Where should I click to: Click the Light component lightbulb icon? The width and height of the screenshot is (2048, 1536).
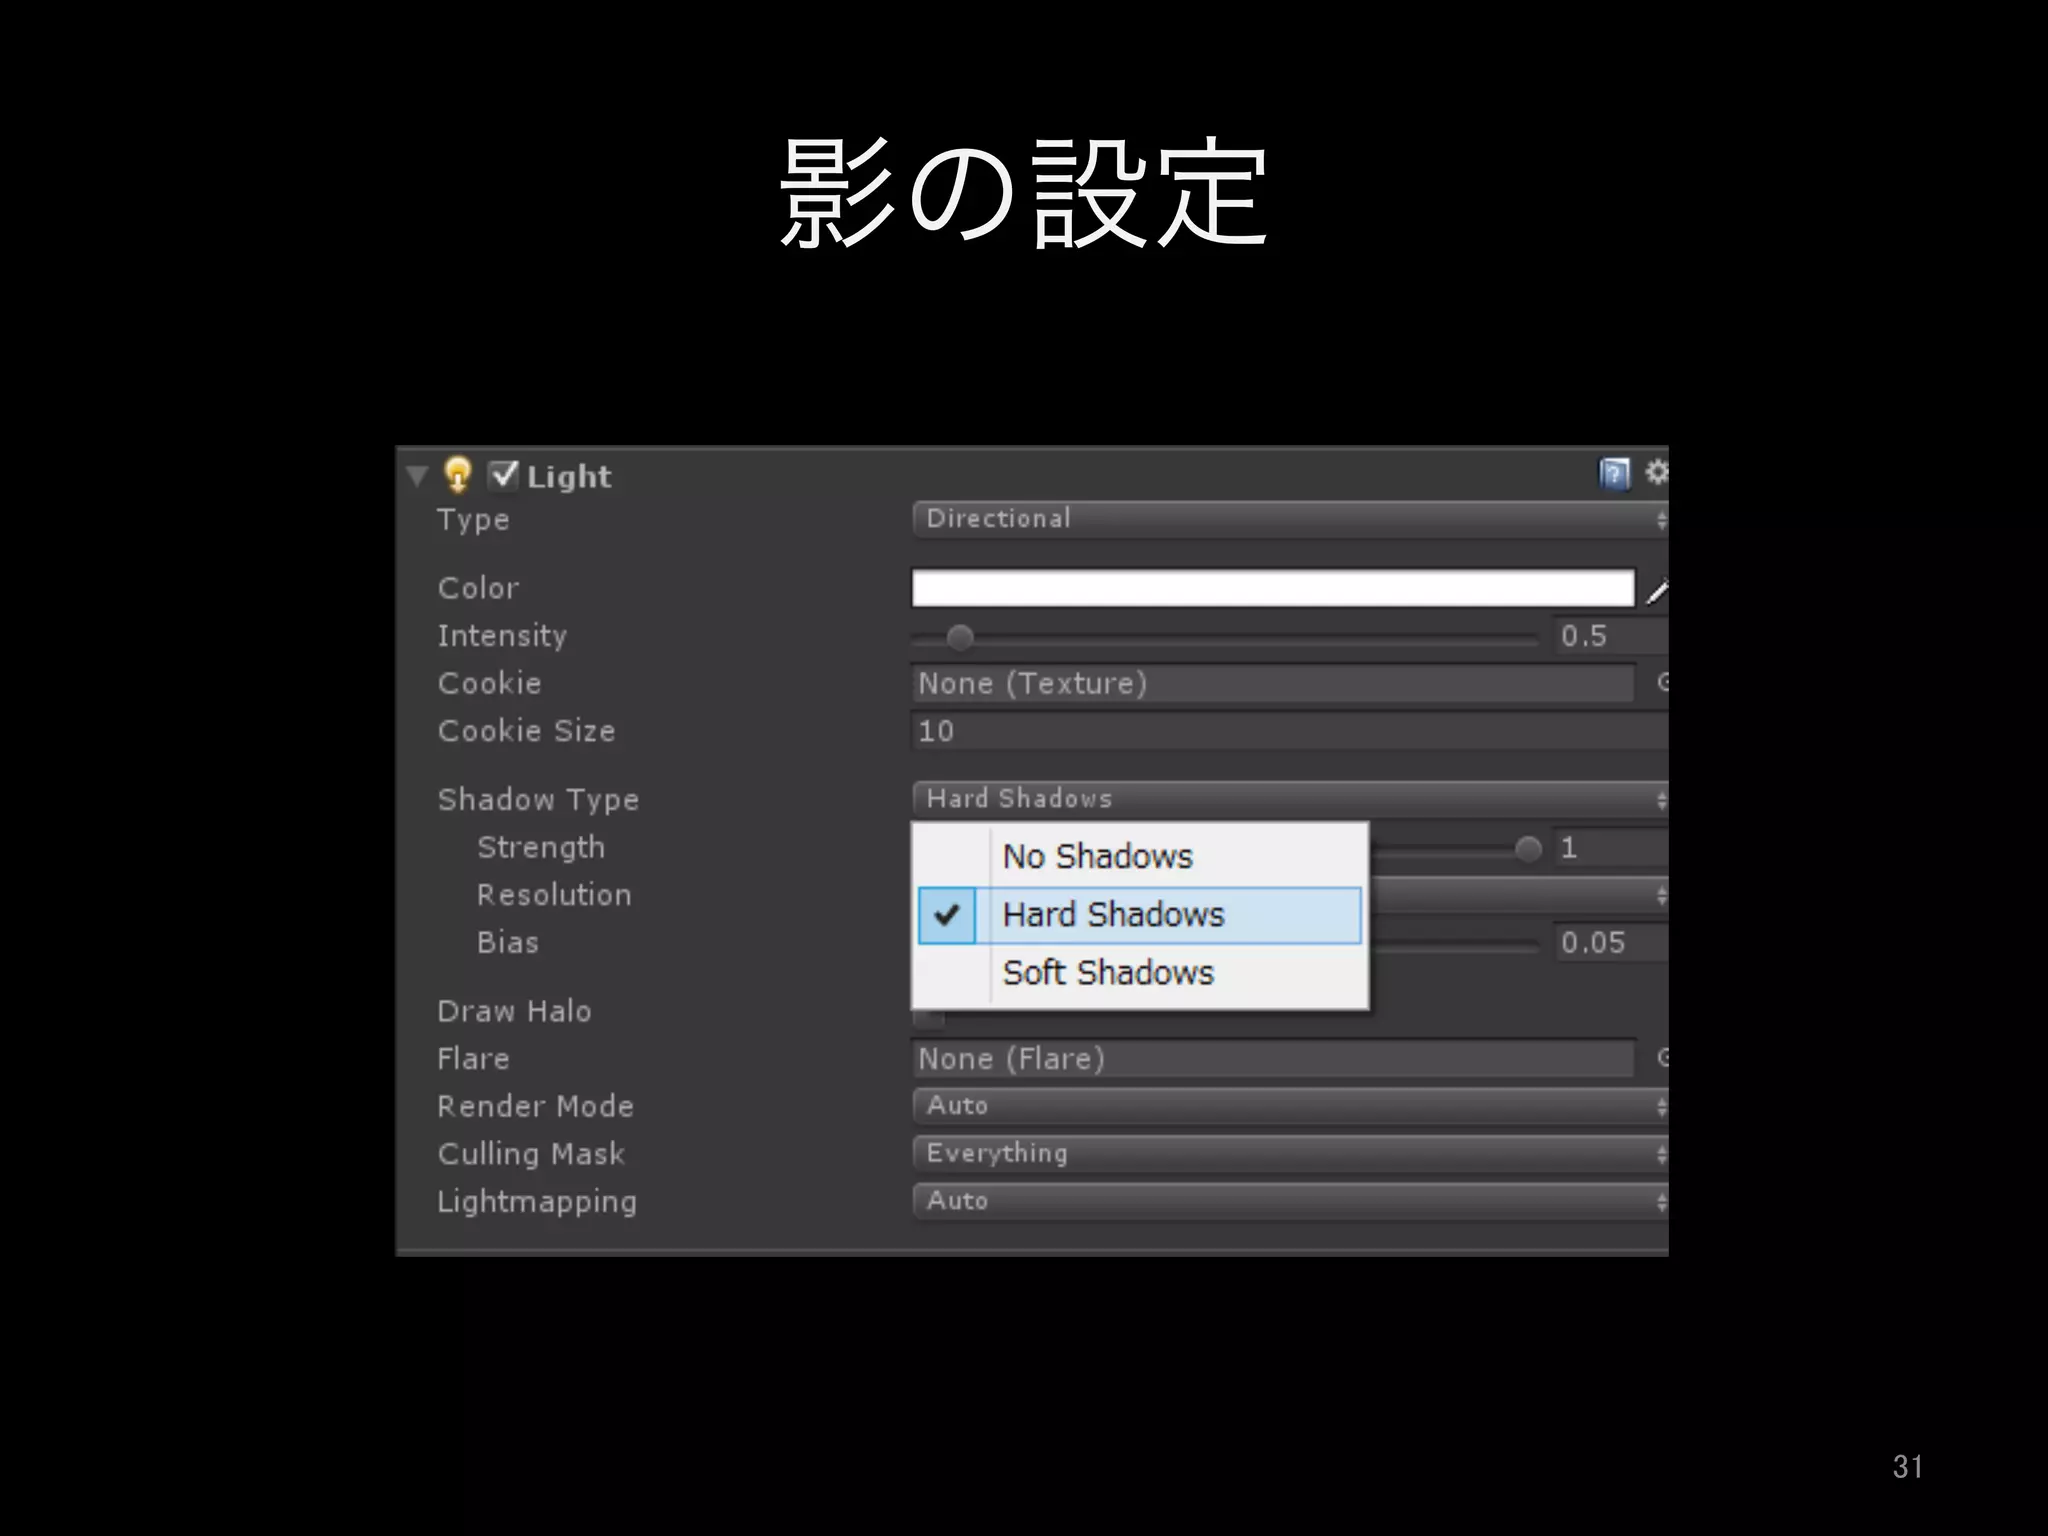click(x=458, y=474)
